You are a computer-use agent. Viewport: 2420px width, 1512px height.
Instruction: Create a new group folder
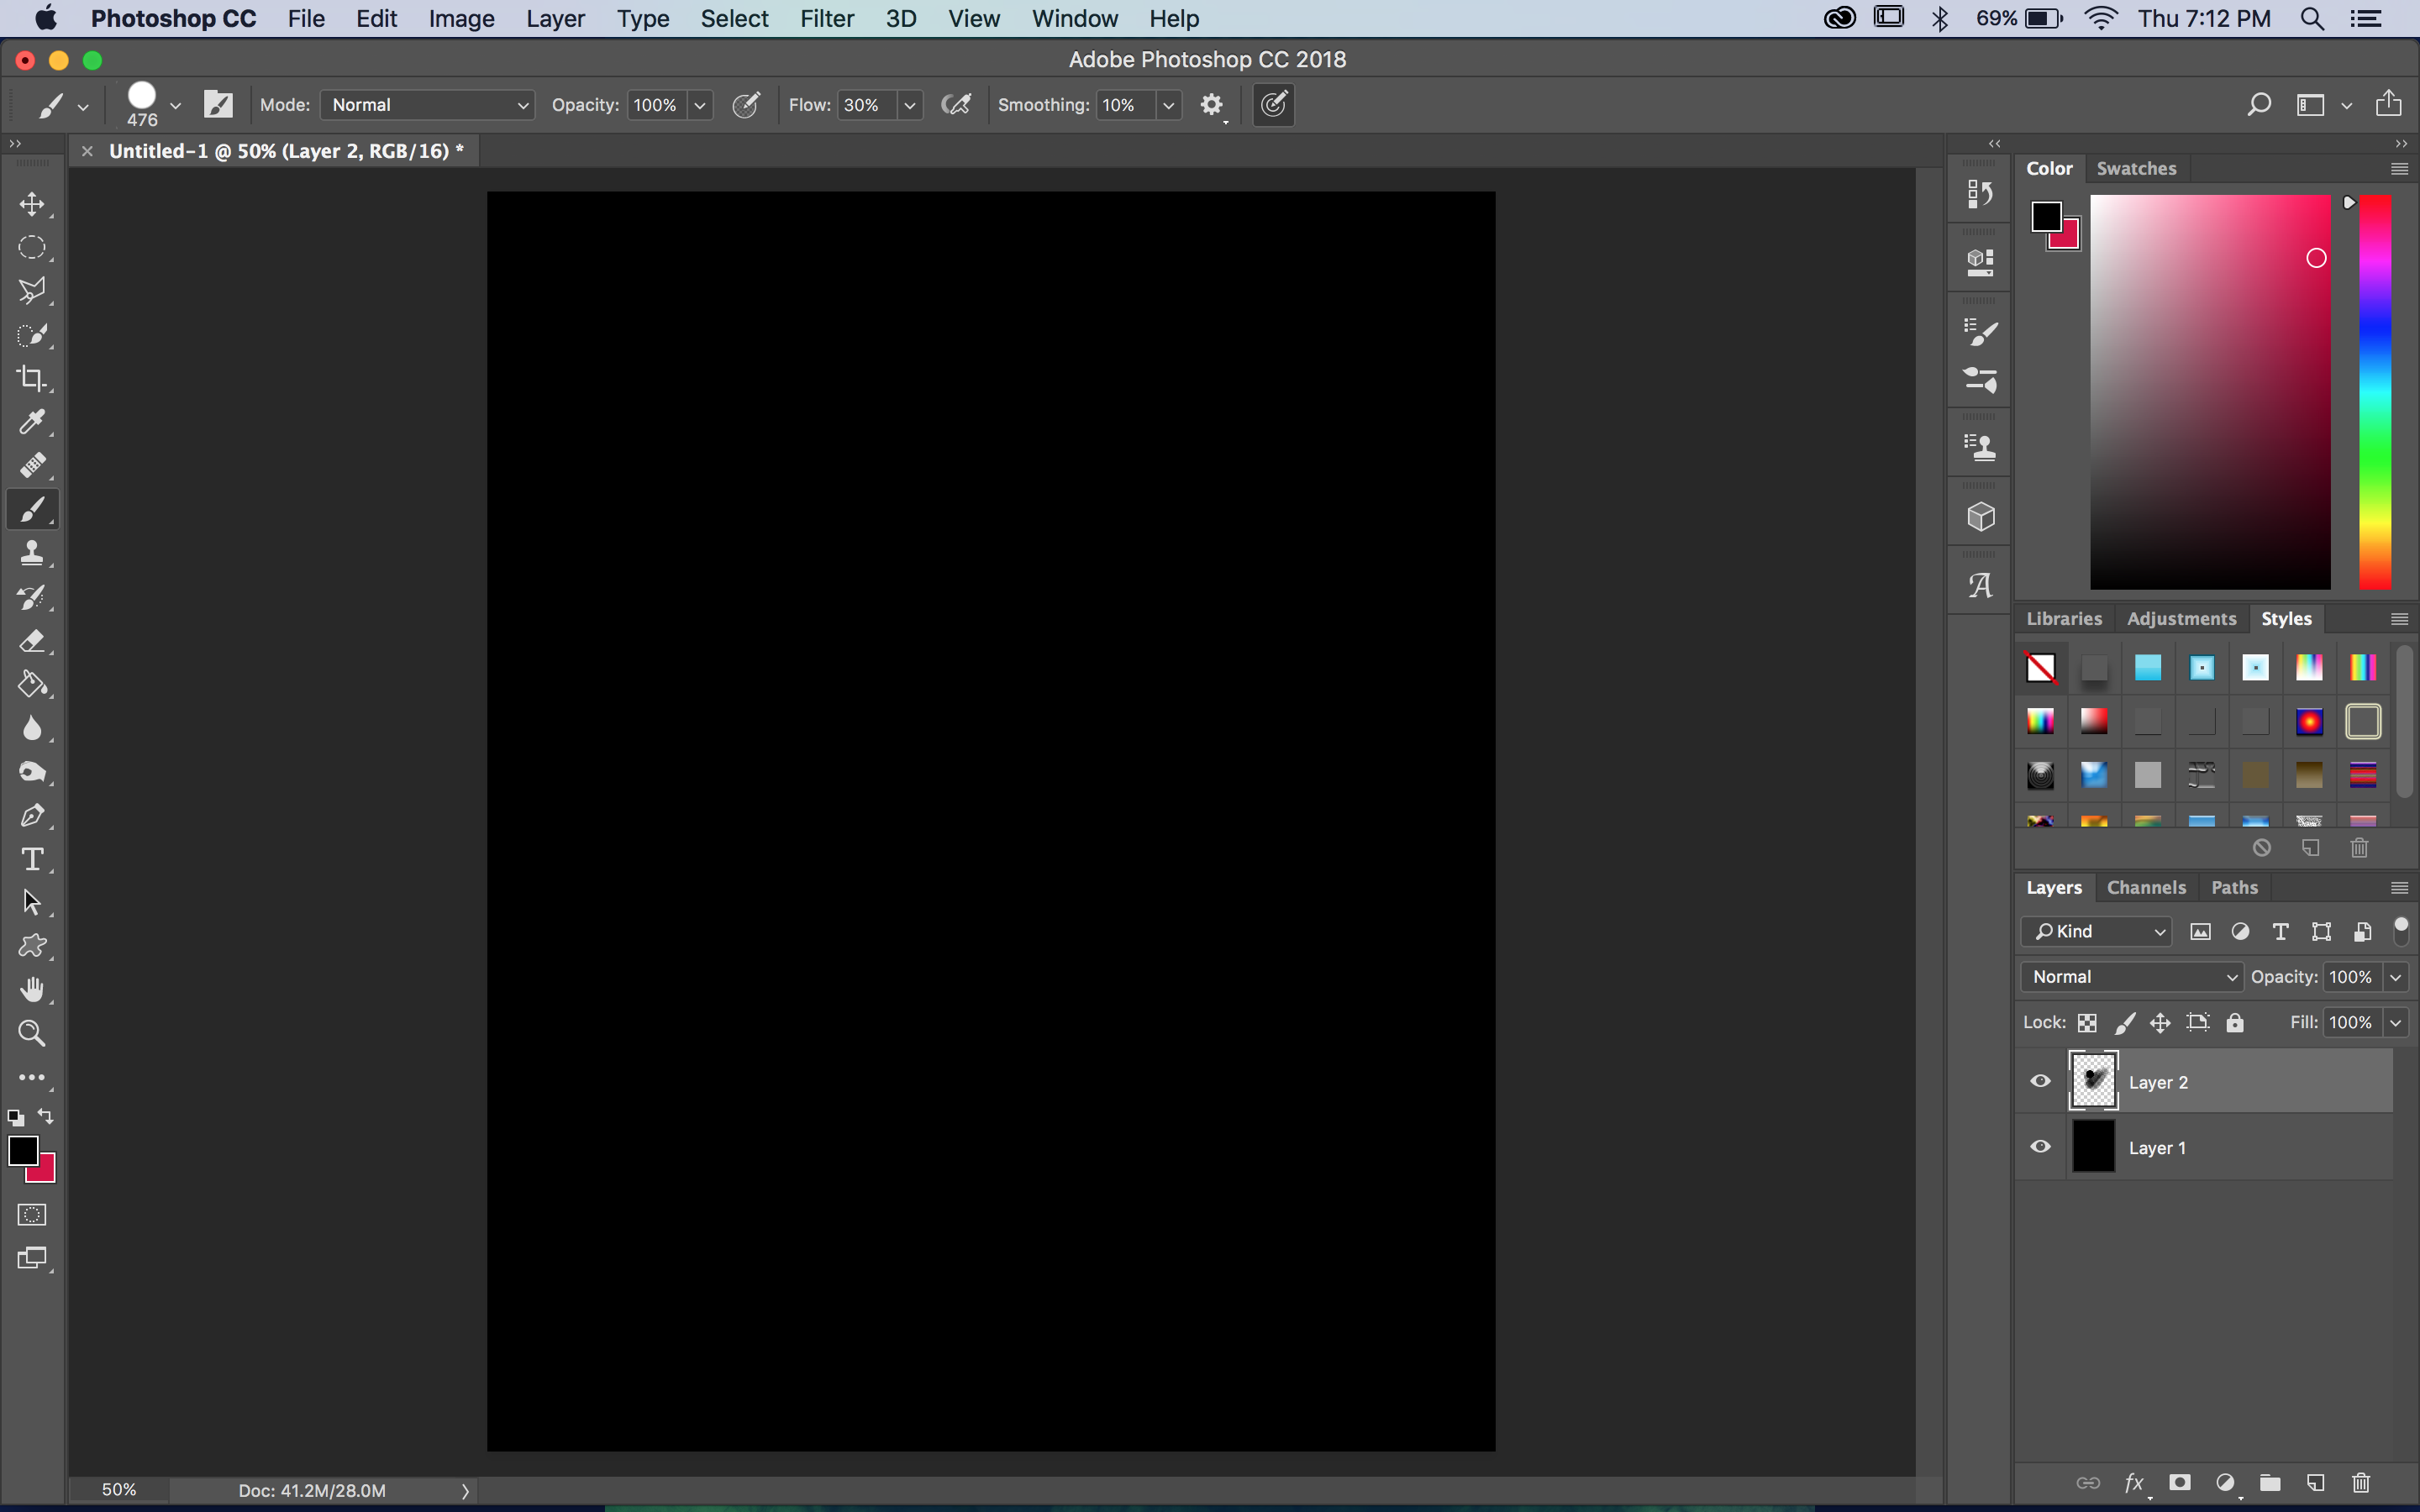2270,1482
